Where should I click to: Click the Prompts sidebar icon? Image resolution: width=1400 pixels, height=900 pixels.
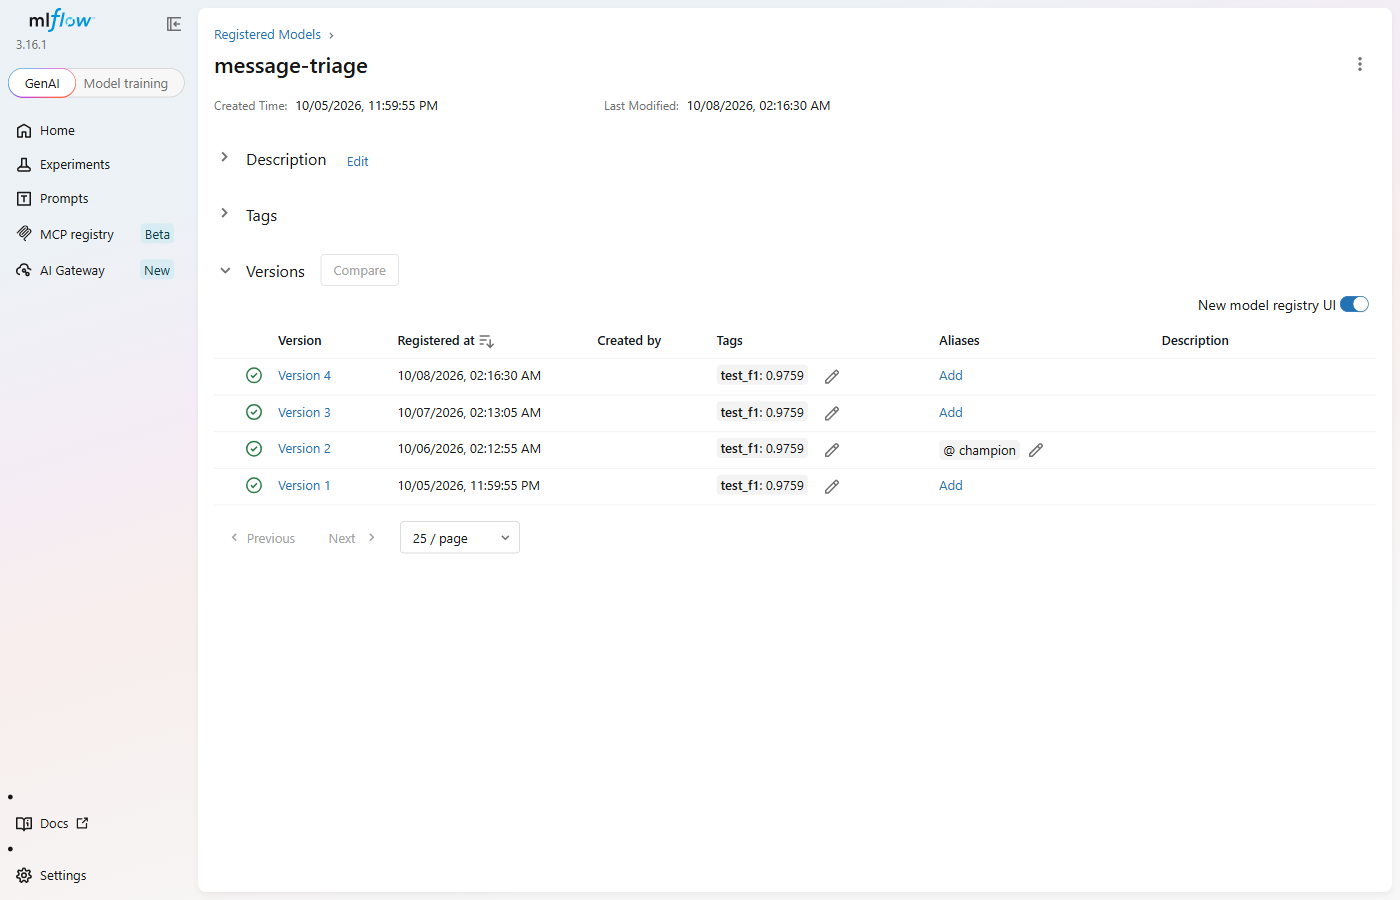(x=24, y=199)
